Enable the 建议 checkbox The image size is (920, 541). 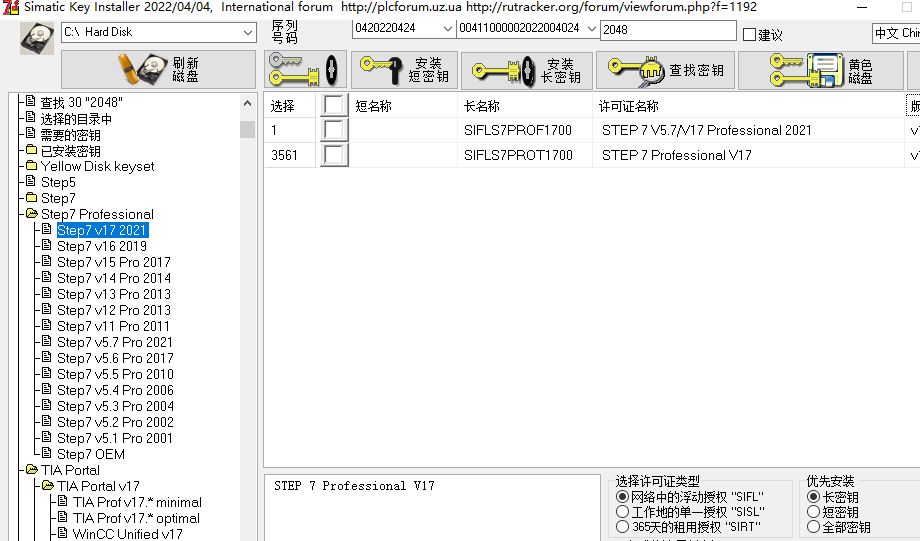(x=750, y=35)
